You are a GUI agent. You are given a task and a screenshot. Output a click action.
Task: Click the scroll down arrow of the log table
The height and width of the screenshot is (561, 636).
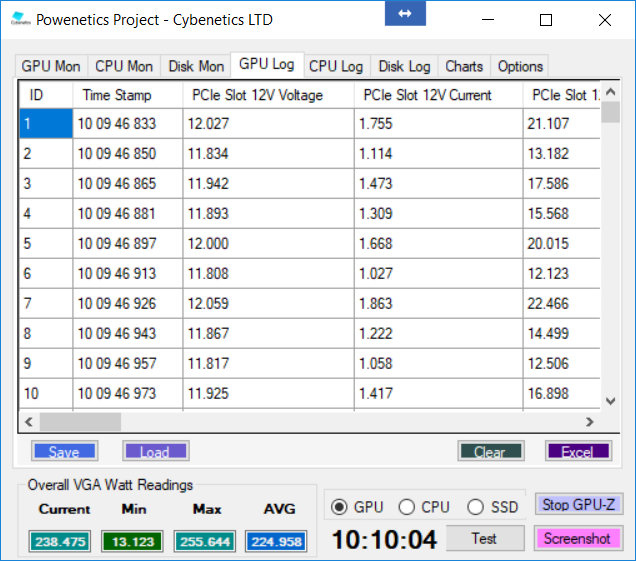610,401
